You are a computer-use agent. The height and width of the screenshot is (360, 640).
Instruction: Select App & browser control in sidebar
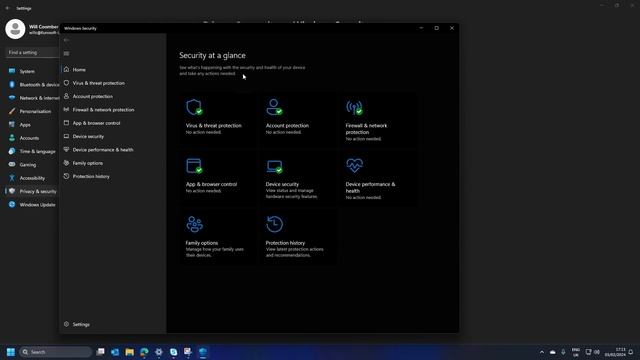pyautogui.click(x=113, y=123)
